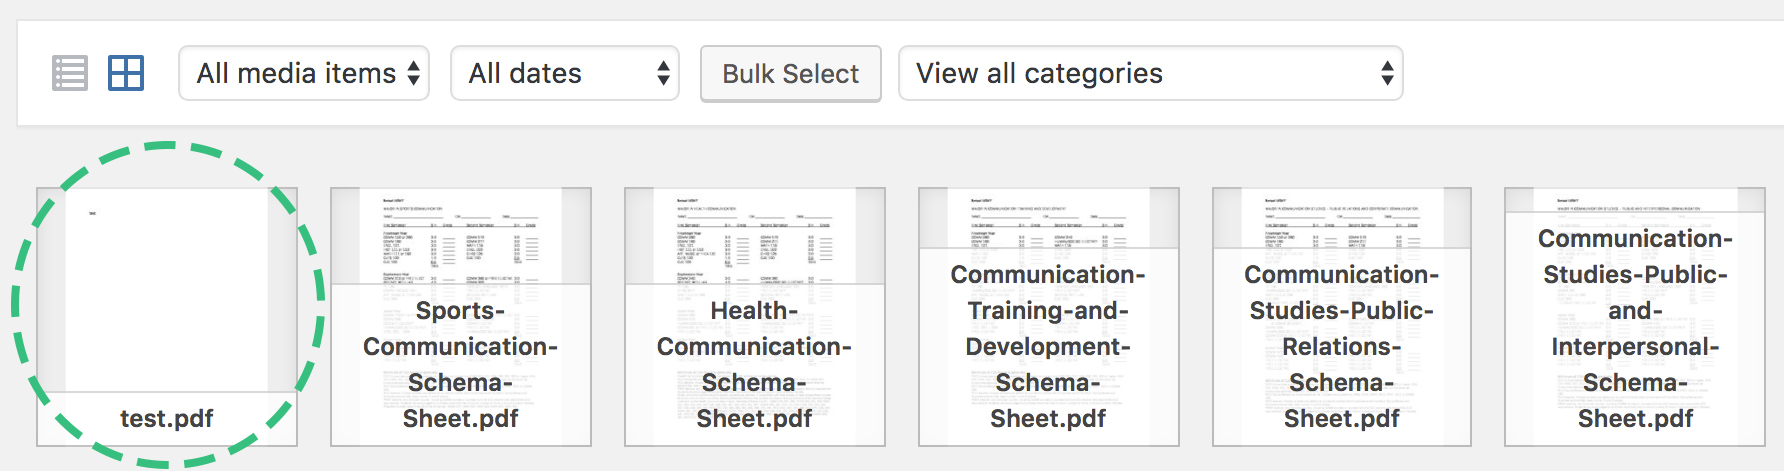Select the test.pdf thumbnail
The height and width of the screenshot is (471, 1784).
point(167,317)
